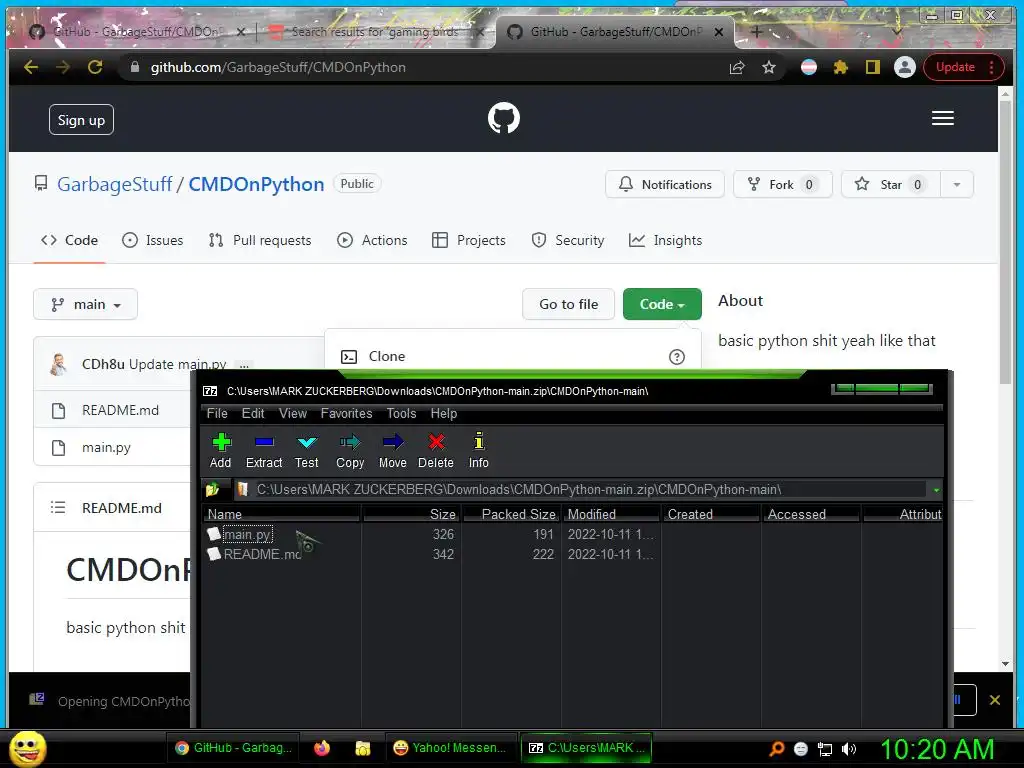Open README.md in the GitHub file list
Viewport: 1024px width, 768px height.
pos(120,410)
